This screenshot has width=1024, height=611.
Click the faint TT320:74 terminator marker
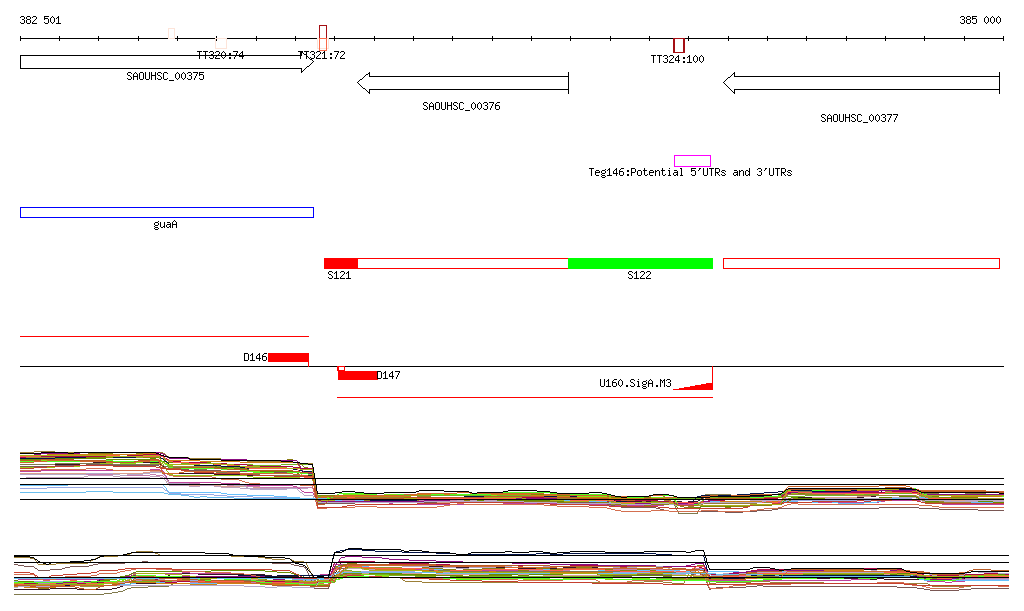pyautogui.click(x=221, y=43)
